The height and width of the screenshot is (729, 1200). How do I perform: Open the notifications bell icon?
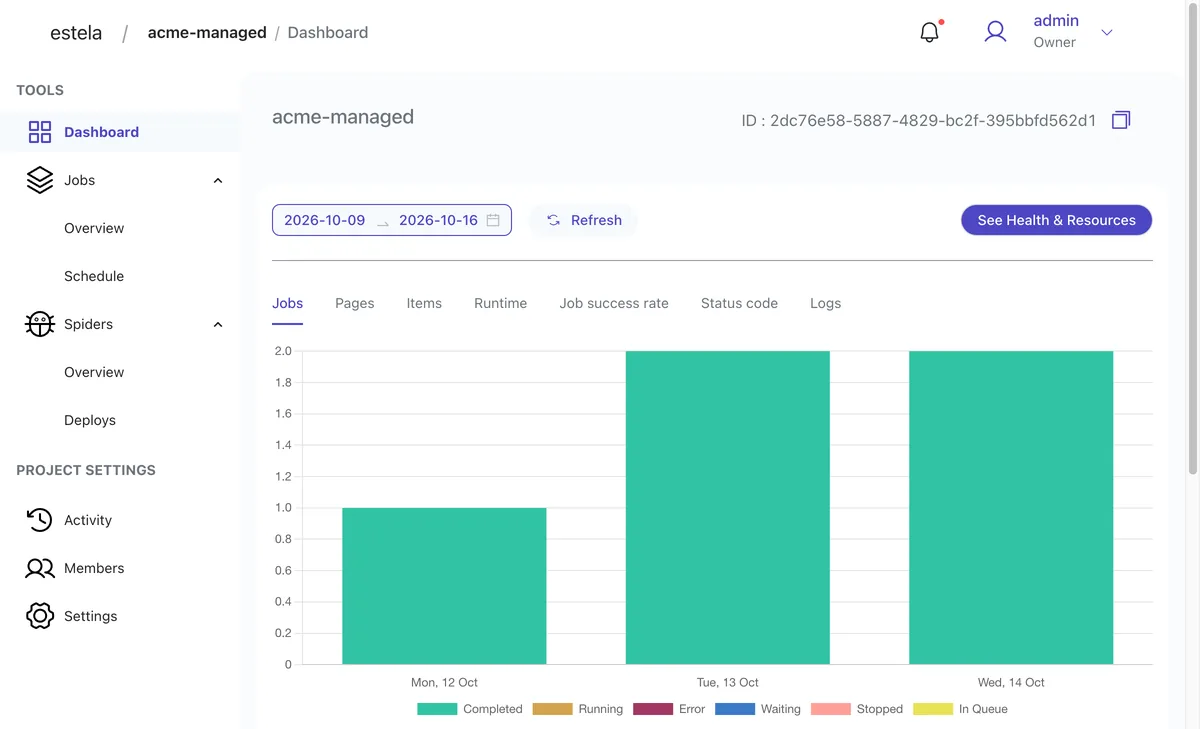click(x=930, y=32)
